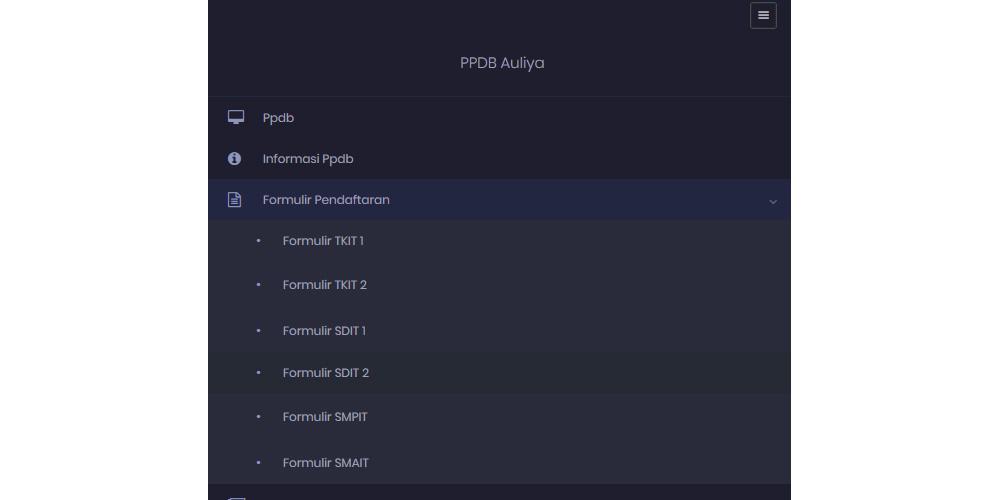
Task: Choose Formulir SDIT 1
Action: [324, 331]
